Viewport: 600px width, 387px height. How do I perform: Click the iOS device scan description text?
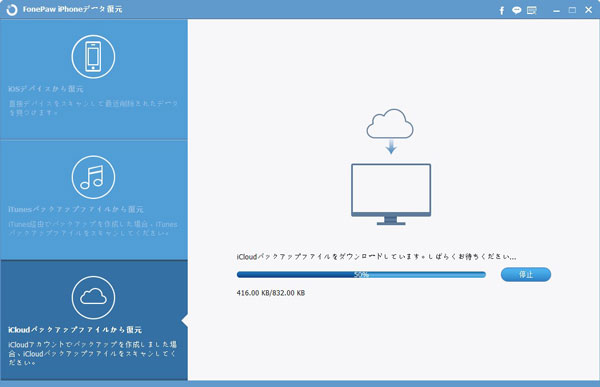point(93,108)
